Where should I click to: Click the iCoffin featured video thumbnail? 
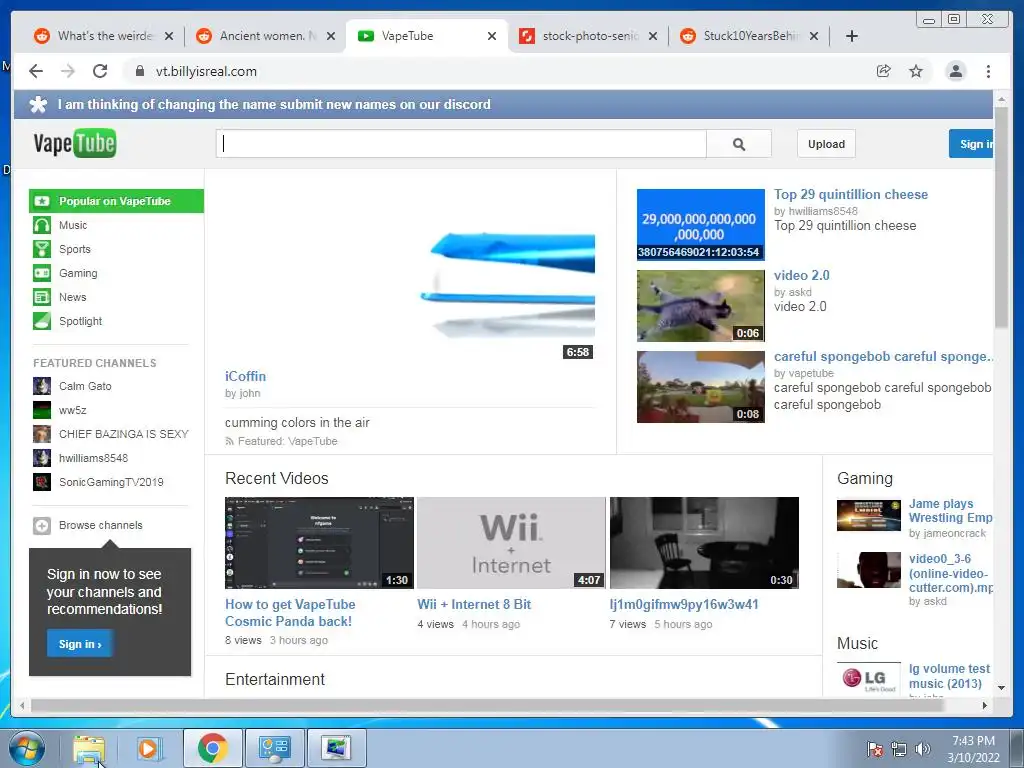pyautogui.click(x=409, y=274)
